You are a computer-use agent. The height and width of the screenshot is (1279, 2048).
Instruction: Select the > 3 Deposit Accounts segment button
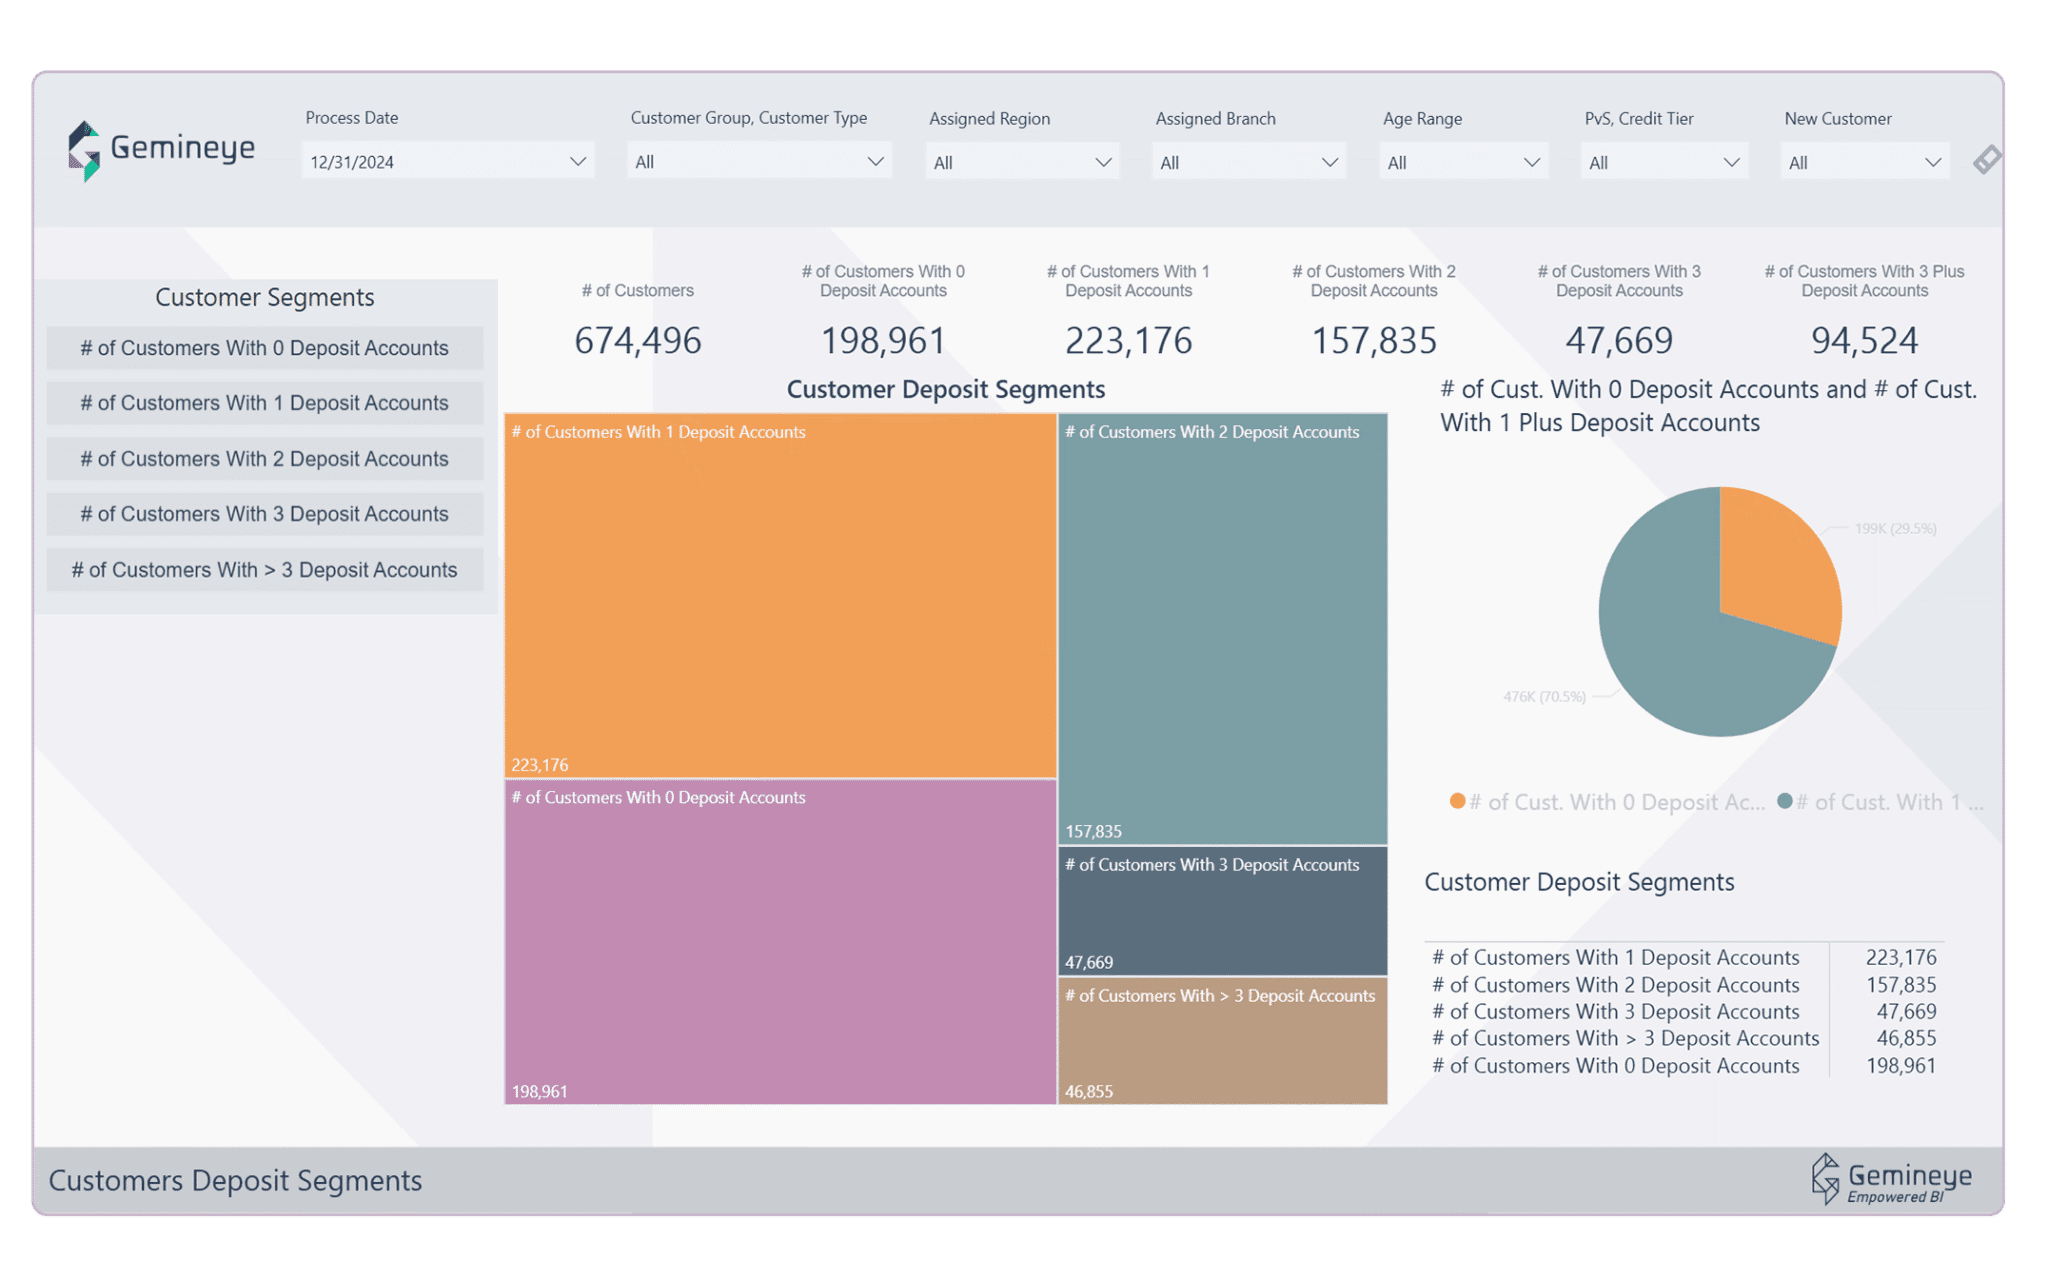(x=264, y=569)
